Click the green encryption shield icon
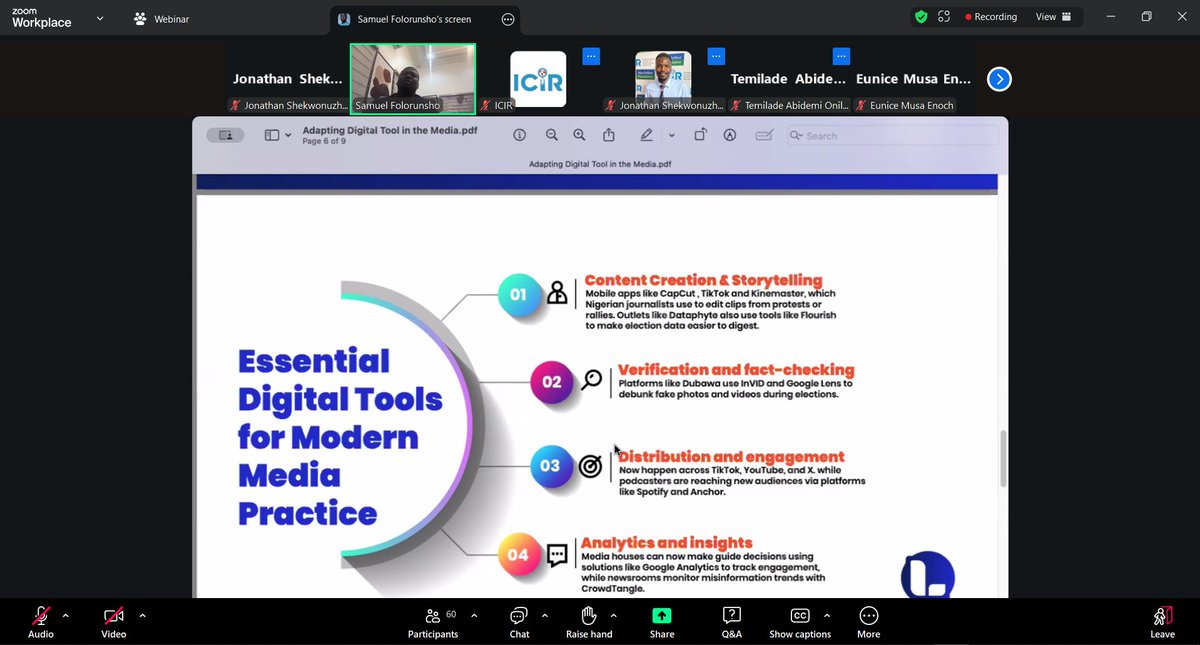 coord(920,17)
